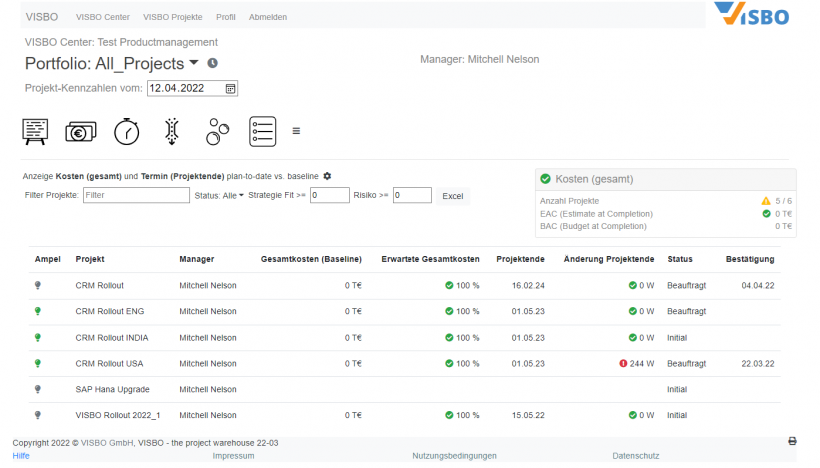The image size is (820, 468).
Task: Click the green Ampel light for CRM Rollout USA
Action: pyautogui.click(x=37, y=363)
